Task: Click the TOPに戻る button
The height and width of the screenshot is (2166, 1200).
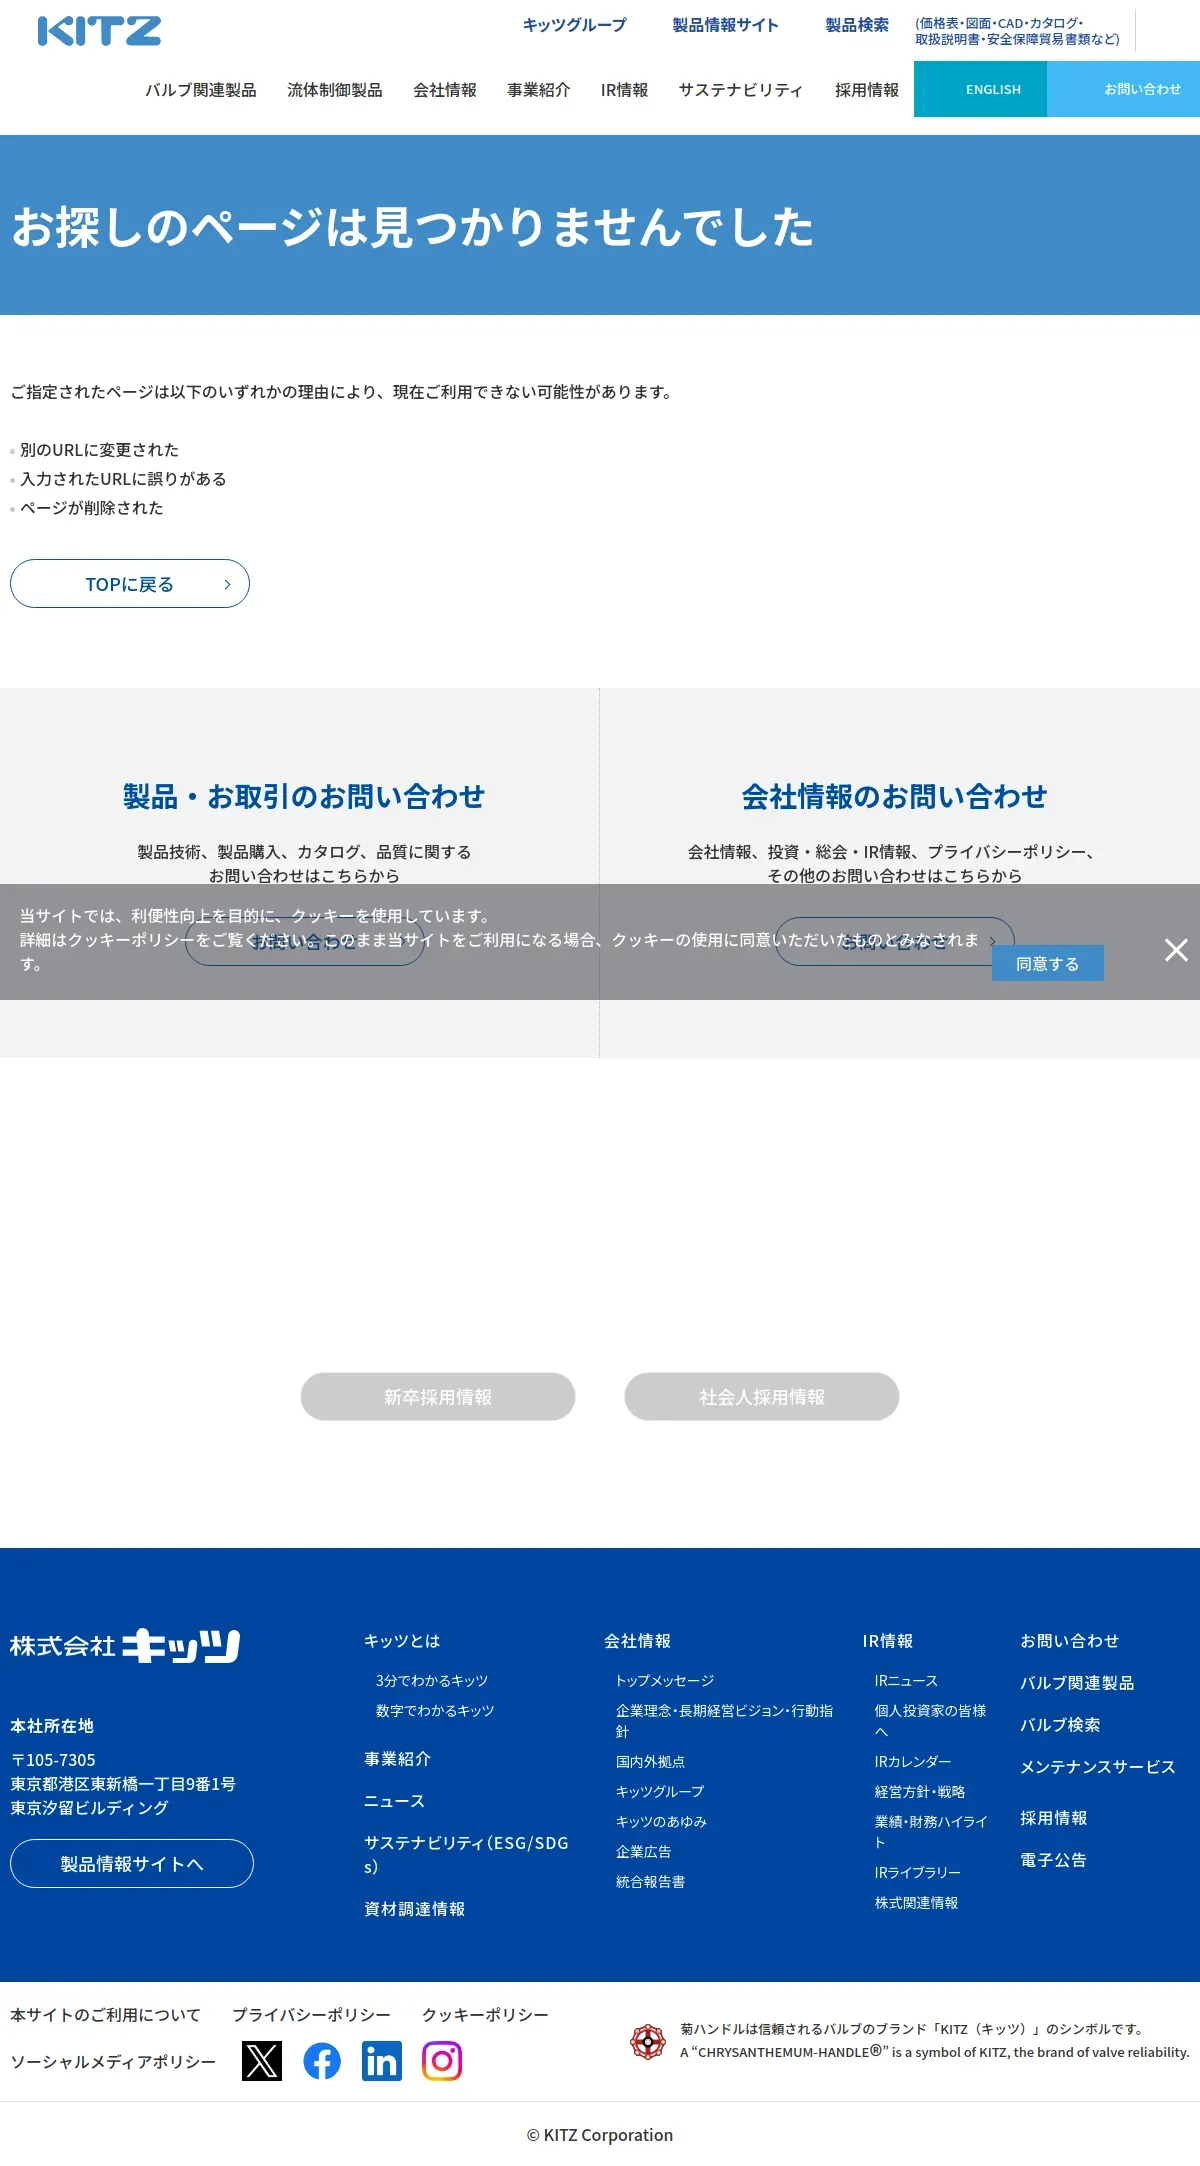Action: click(130, 584)
